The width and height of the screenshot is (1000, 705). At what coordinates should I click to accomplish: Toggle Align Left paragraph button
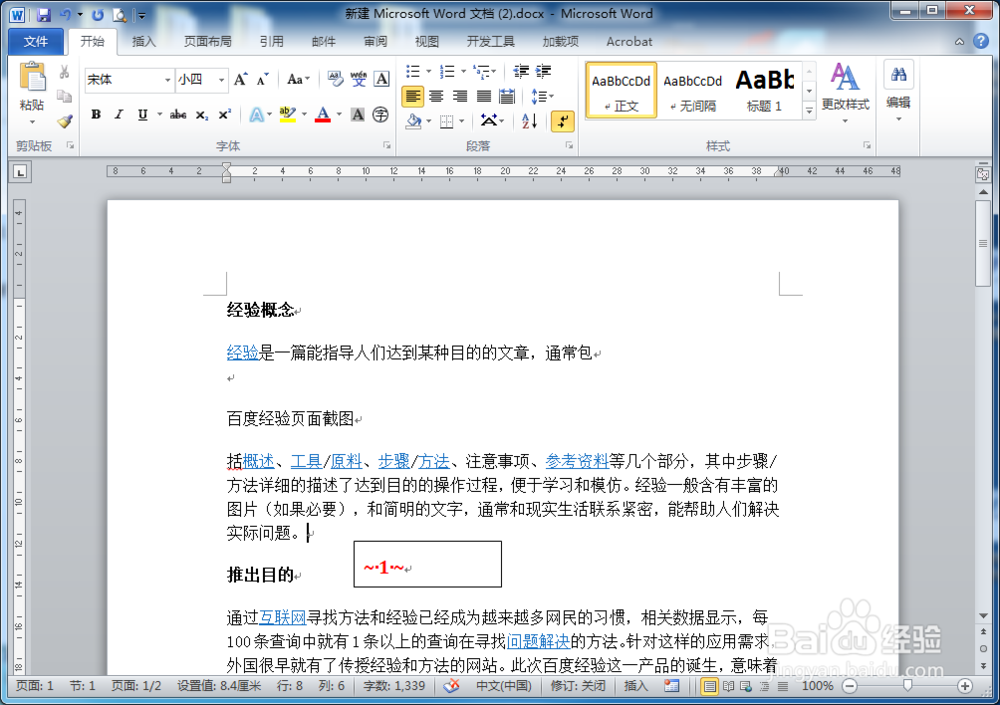coord(413,96)
